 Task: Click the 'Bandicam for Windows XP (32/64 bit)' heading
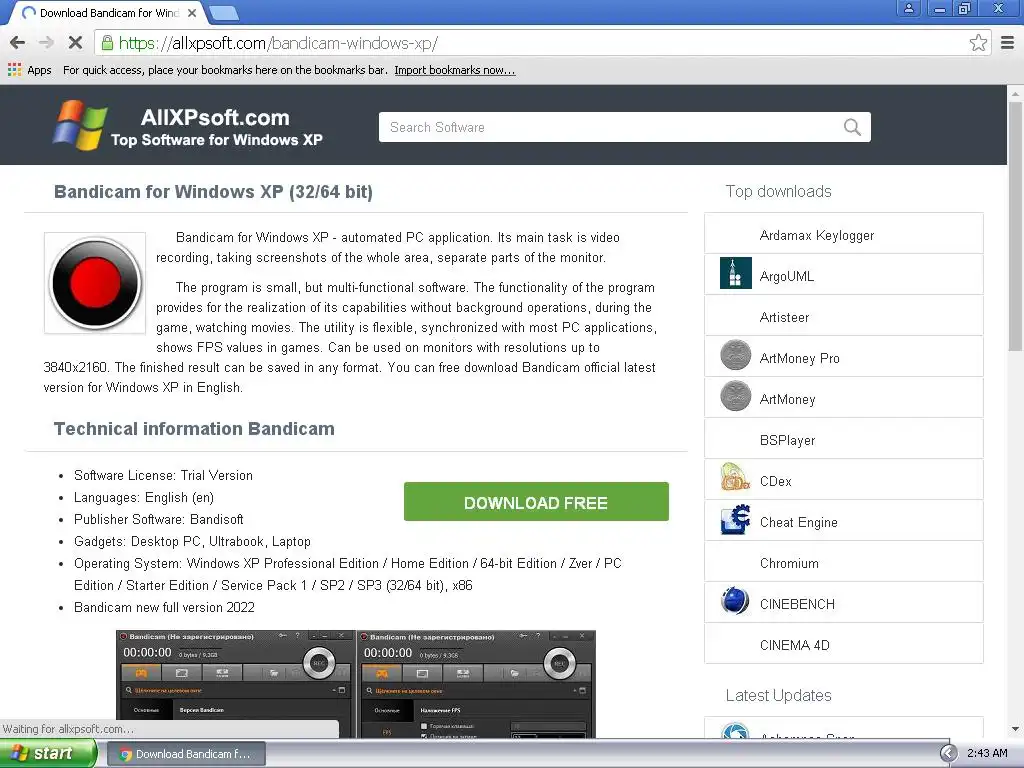pyautogui.click(x=213, y=191)
